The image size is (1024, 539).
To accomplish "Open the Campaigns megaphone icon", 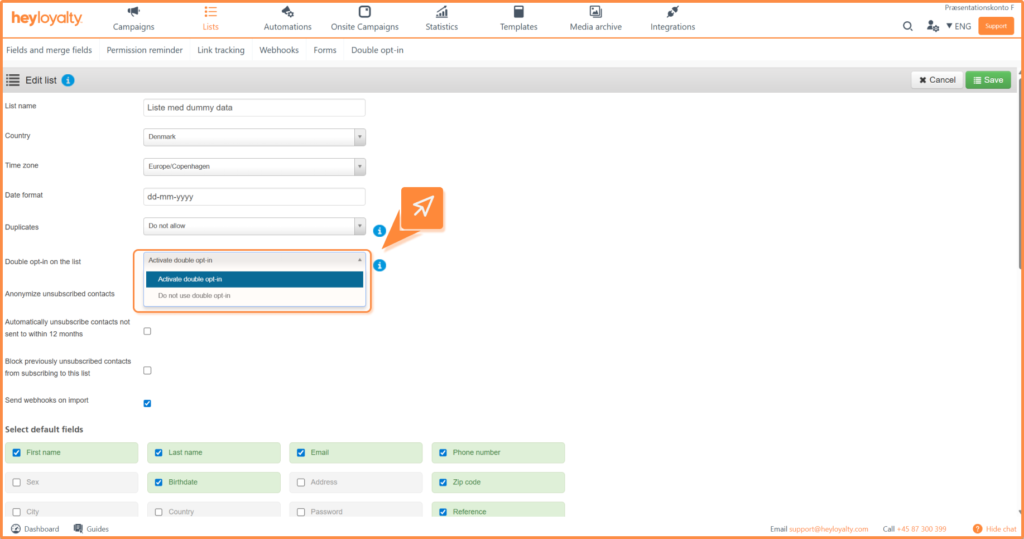I will (133, 12).
